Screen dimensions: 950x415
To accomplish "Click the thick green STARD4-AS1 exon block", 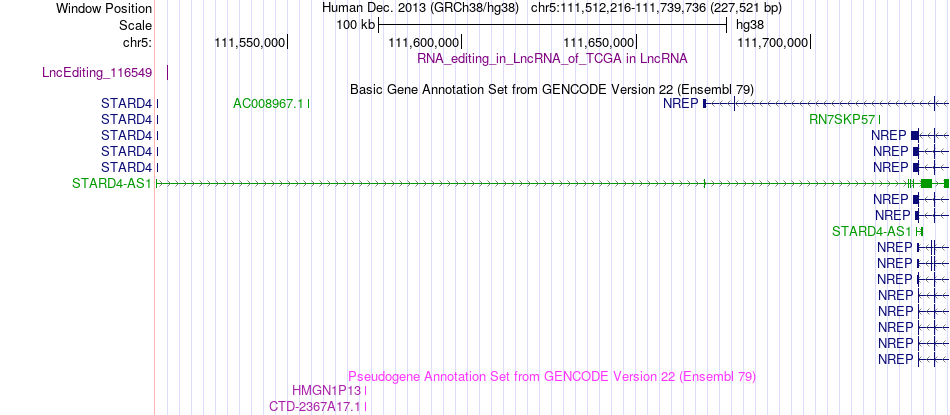I will [x=926, y=183].
